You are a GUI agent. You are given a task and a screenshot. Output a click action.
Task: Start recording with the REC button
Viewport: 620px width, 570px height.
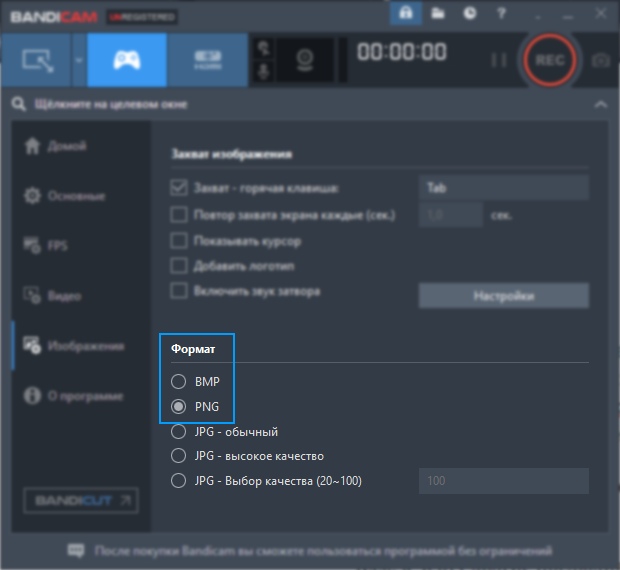(x=550, y=60)
